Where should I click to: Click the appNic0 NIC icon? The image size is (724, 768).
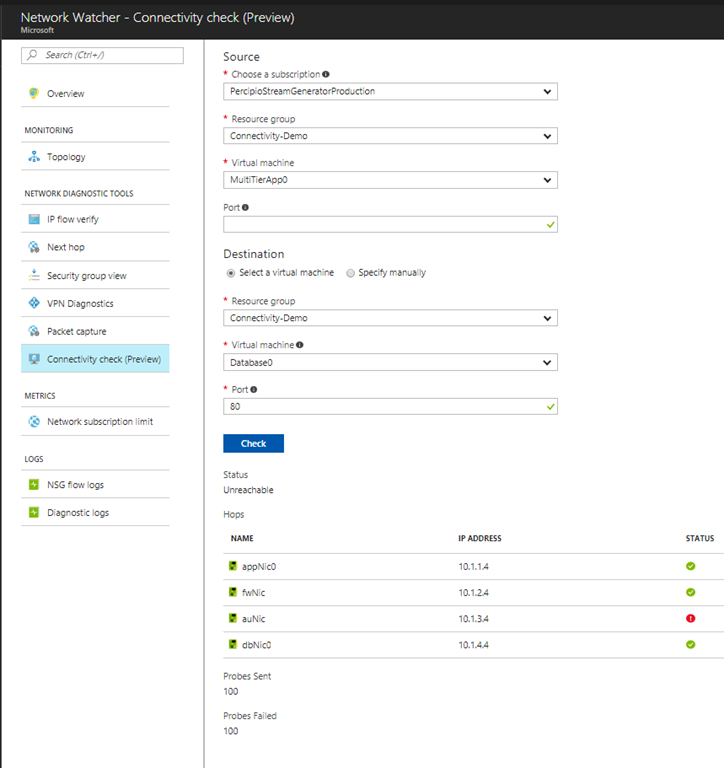(233, 566)
